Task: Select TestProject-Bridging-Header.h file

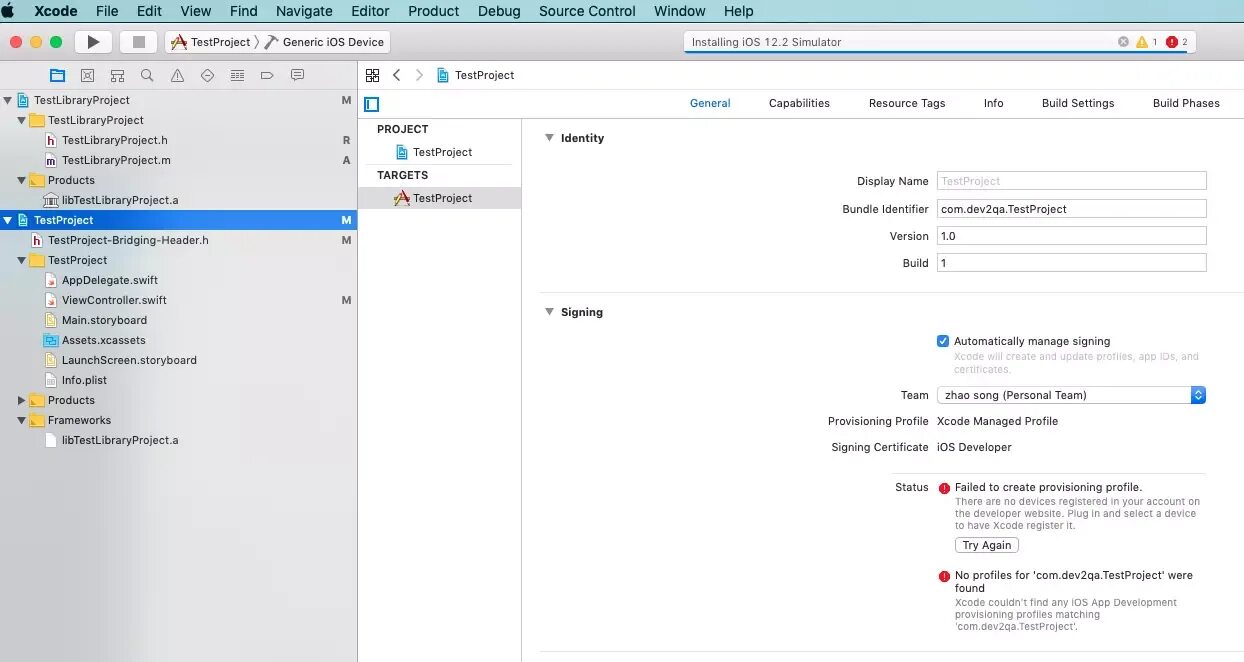Action: coord(128,240)
